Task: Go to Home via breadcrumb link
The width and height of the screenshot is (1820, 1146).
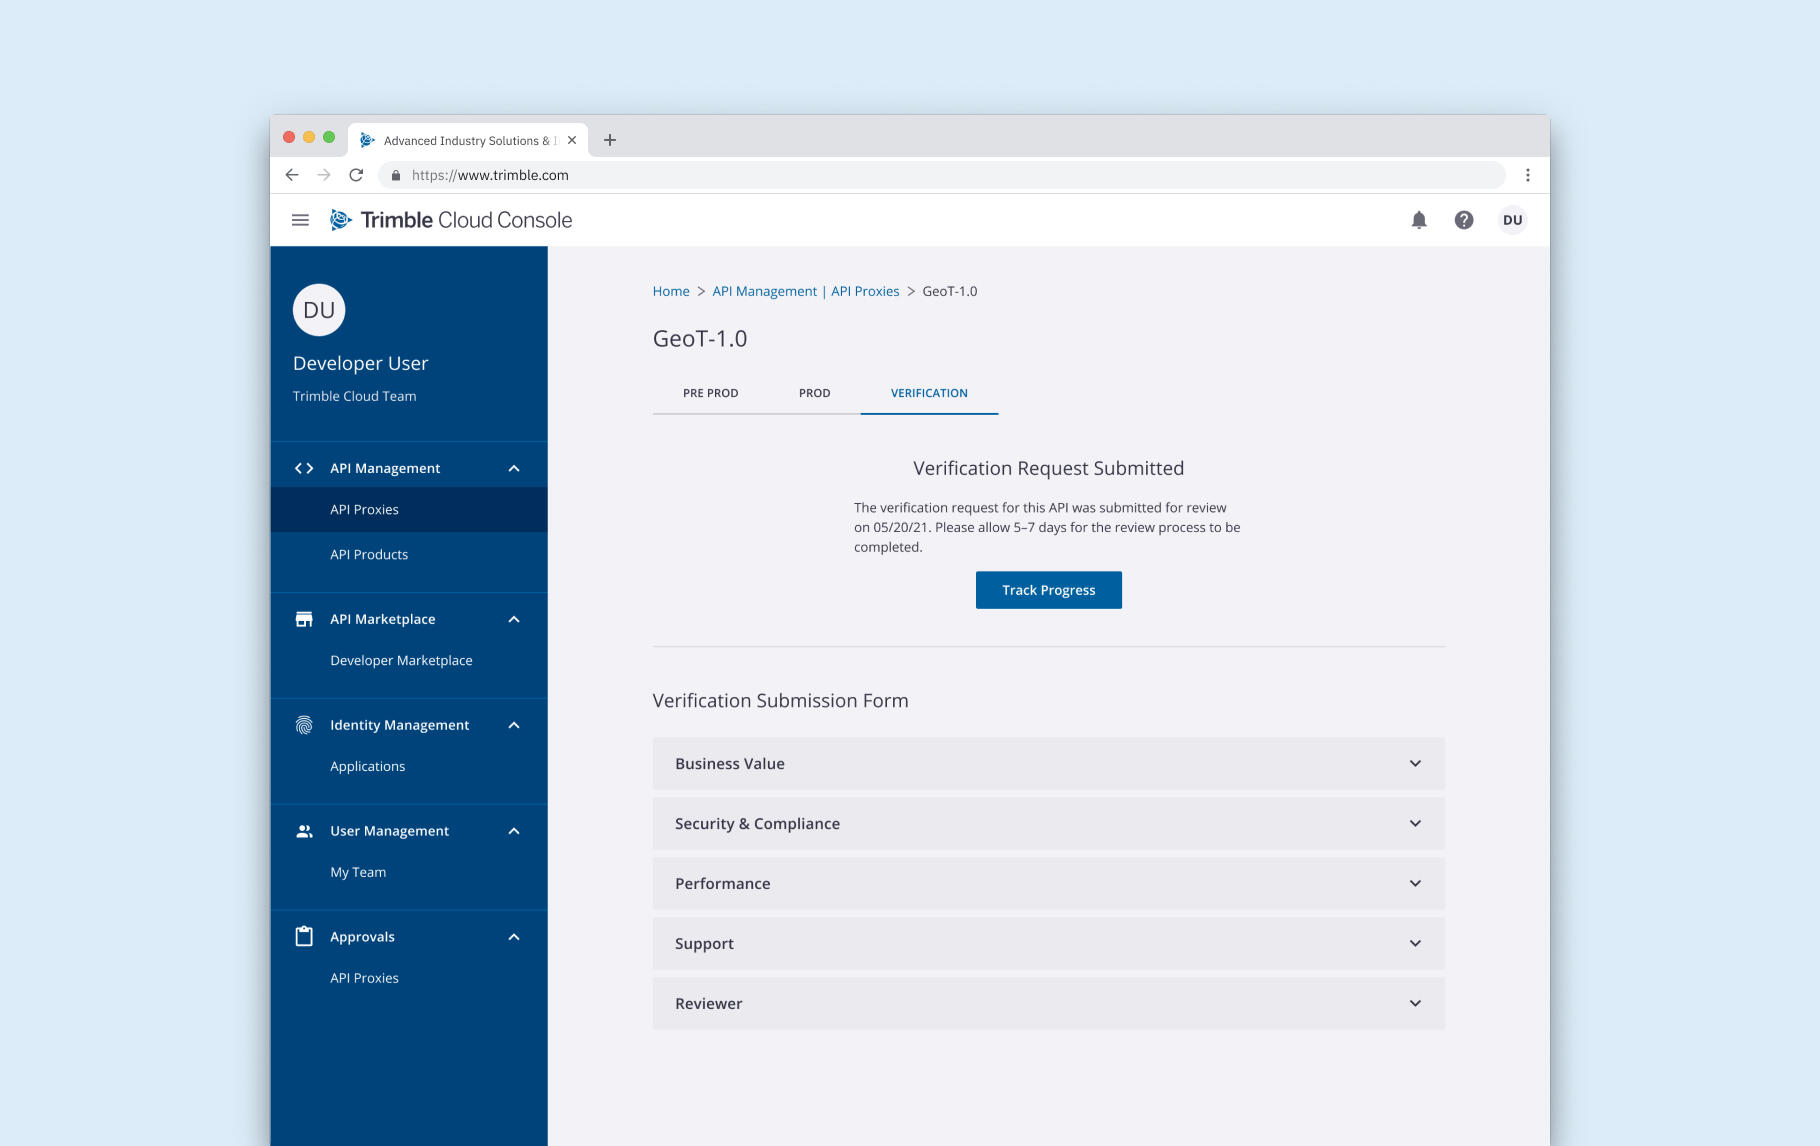Action: (x=671, y=291)
